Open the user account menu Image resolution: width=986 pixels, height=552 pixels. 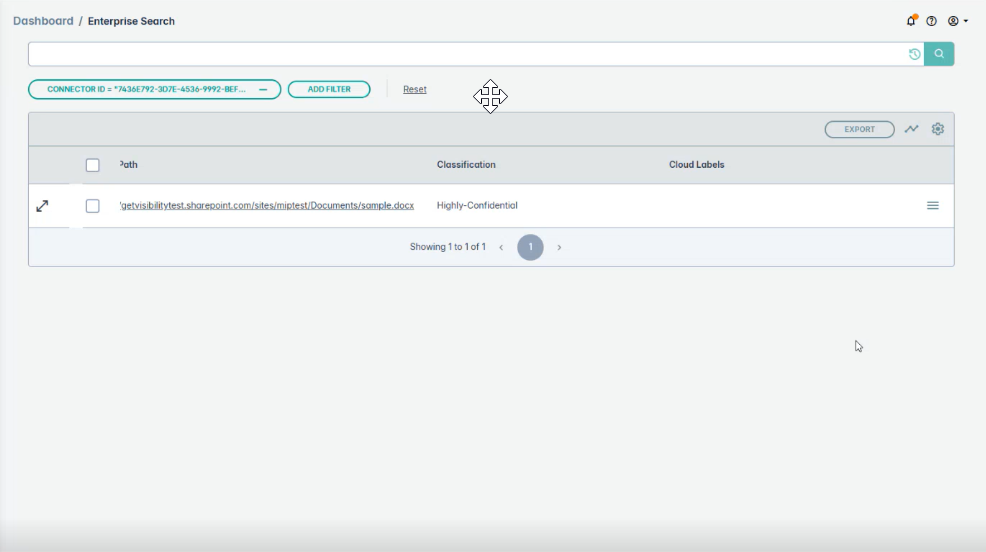click(957, 21)
